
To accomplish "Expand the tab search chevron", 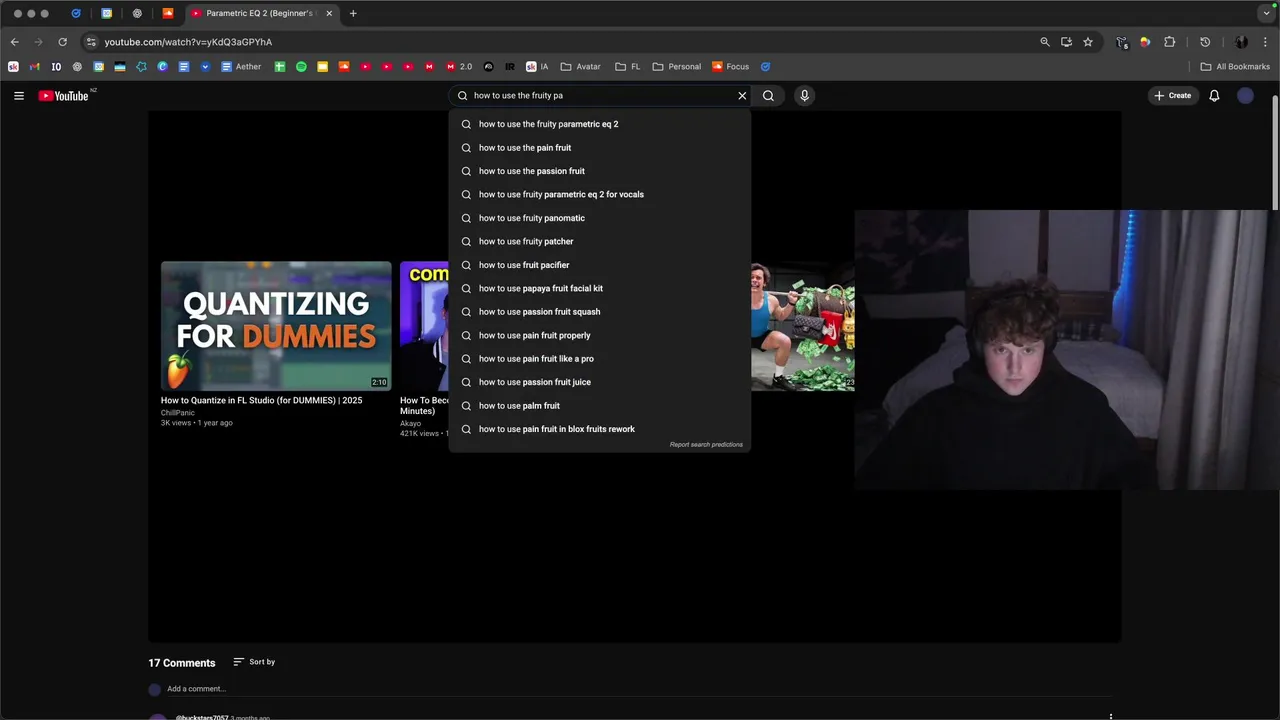I will [1267, 14].
